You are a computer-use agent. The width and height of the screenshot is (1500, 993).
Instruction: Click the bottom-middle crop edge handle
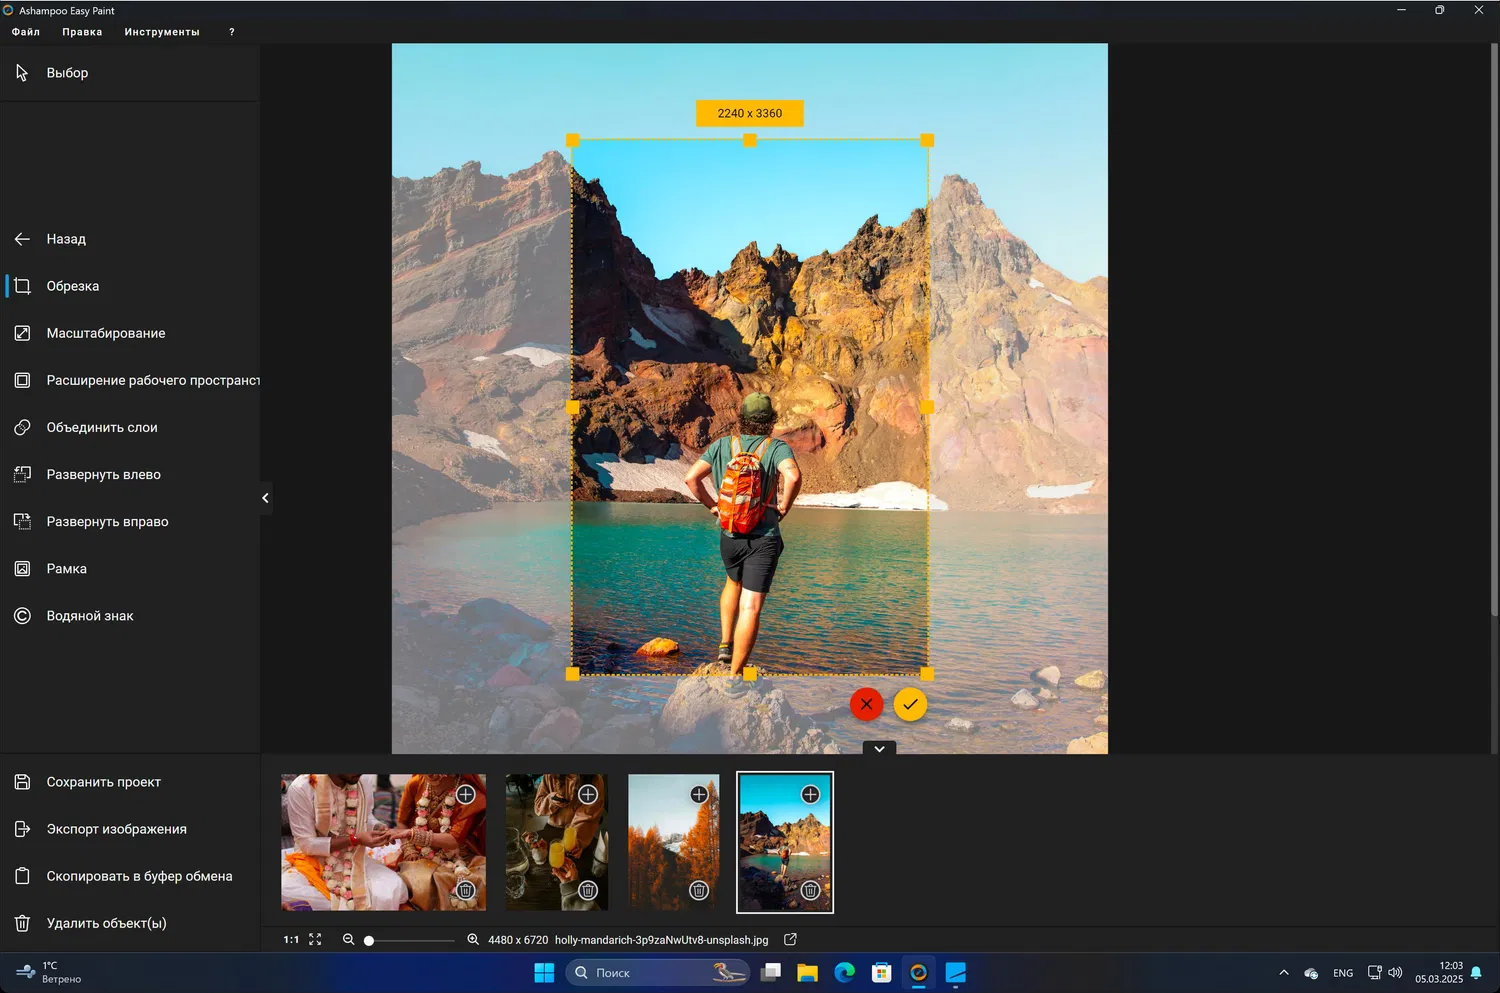point(750,674)
